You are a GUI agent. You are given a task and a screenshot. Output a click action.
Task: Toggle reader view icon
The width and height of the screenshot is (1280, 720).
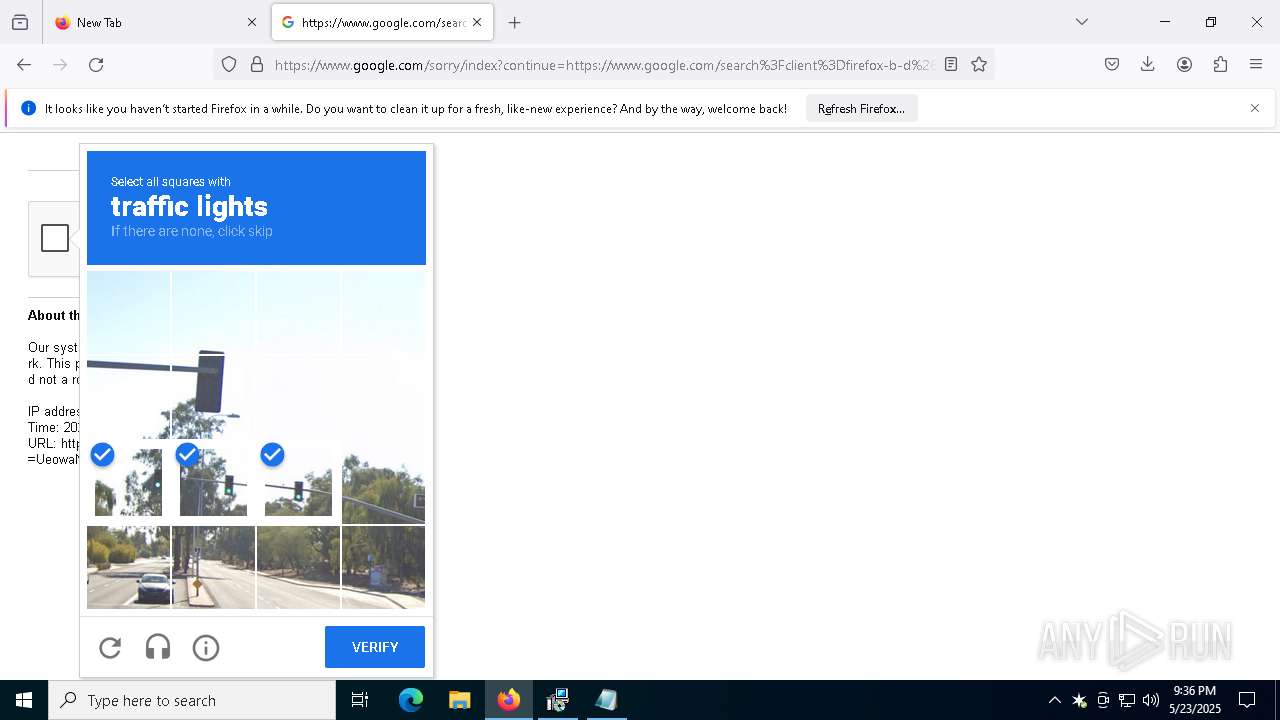point(951,65)
